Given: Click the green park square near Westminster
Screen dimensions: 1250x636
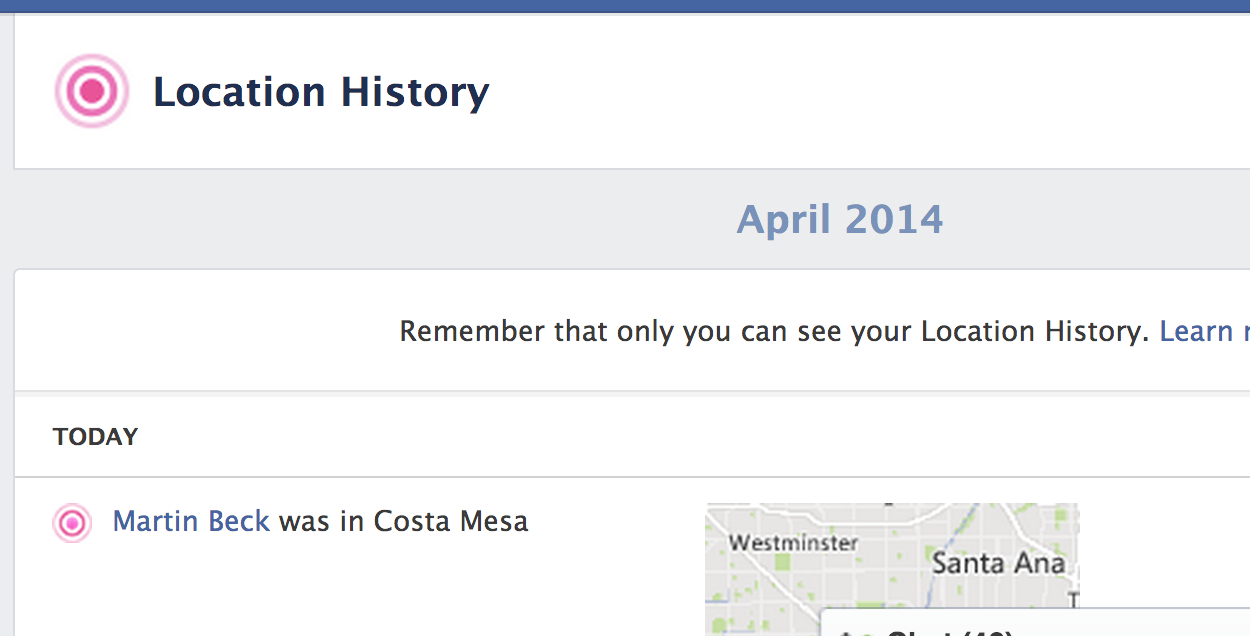Looking at the screenshot, I should [782, 563].
